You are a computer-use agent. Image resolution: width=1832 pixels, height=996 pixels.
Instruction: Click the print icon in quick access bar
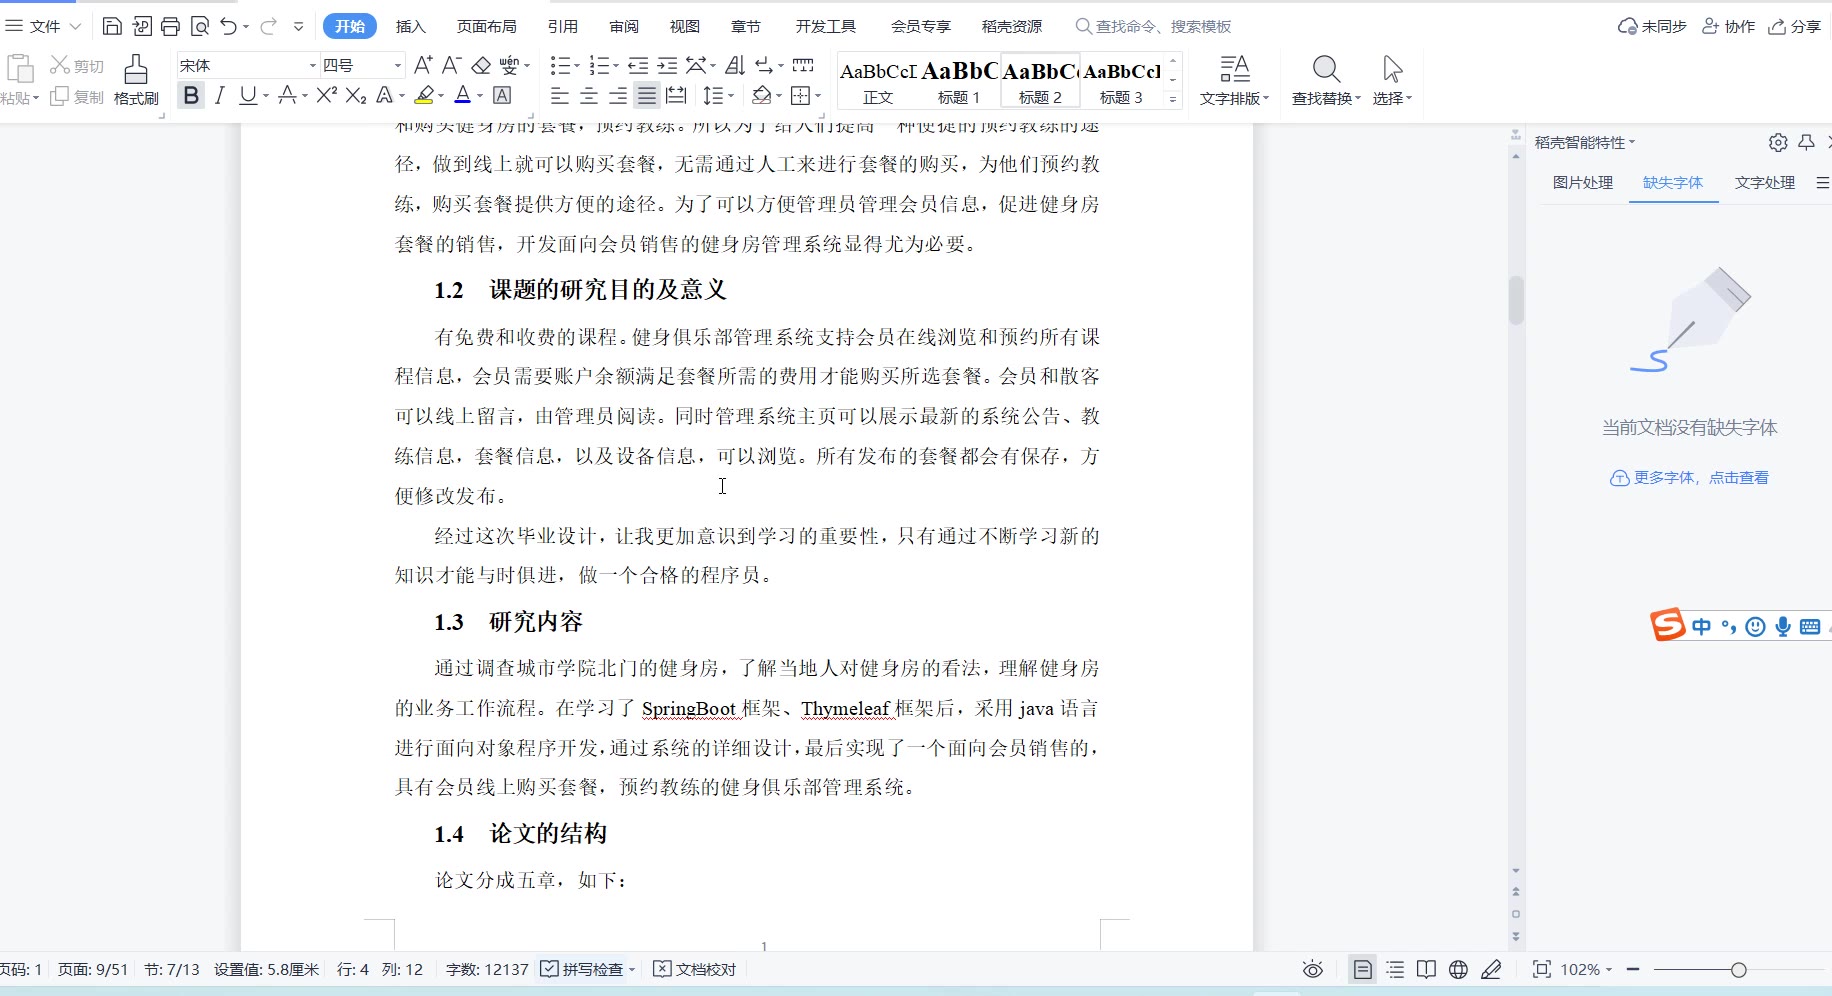[170, 27]
